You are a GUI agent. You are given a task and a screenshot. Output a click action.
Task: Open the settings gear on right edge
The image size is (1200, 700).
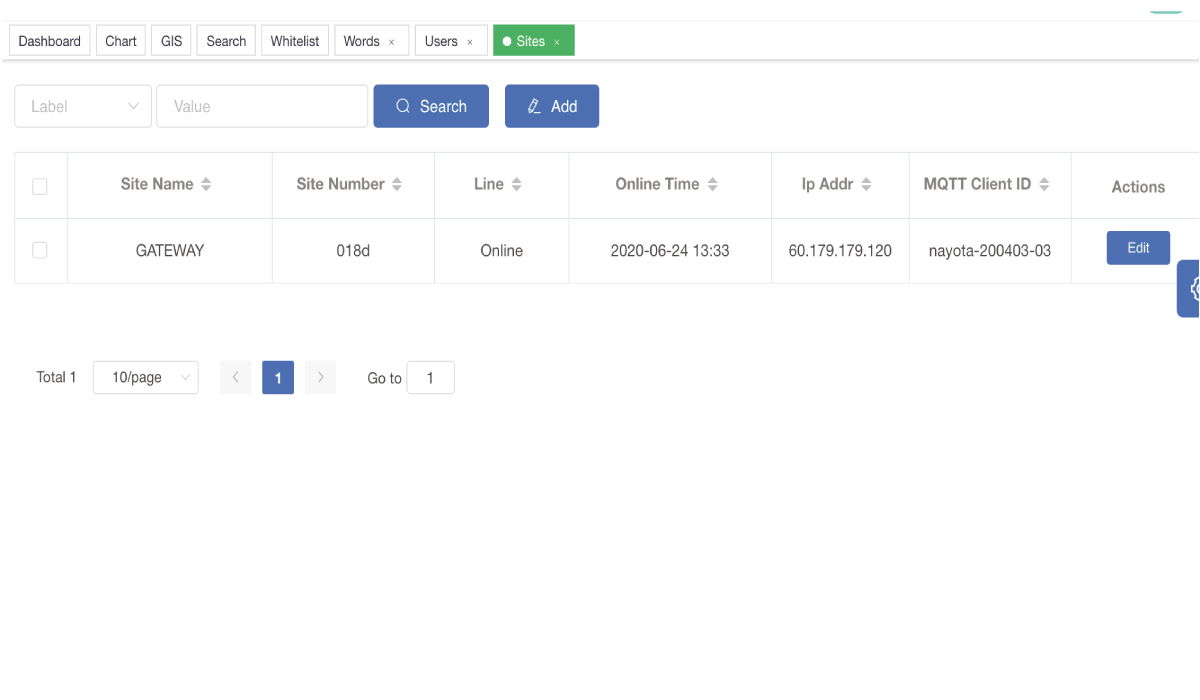[1189, 289]
